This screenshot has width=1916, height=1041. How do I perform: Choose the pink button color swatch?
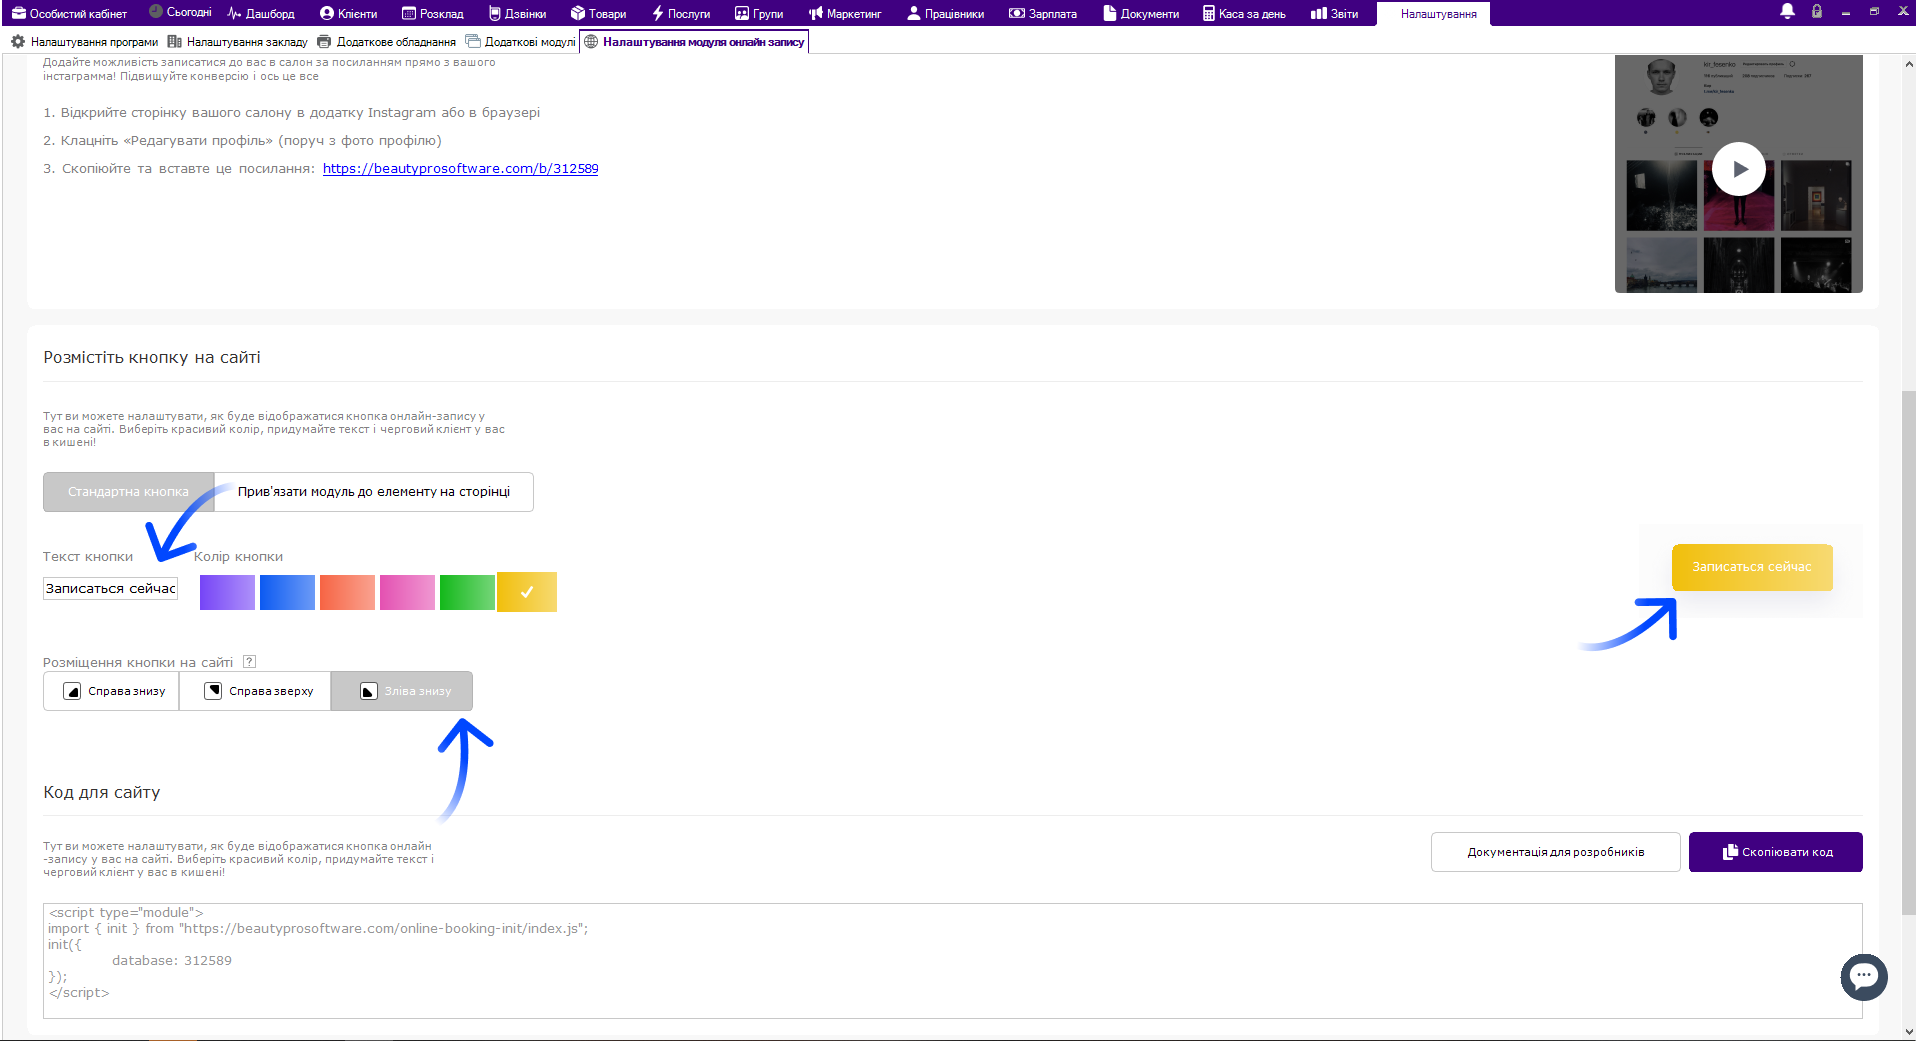click(407, 592)
